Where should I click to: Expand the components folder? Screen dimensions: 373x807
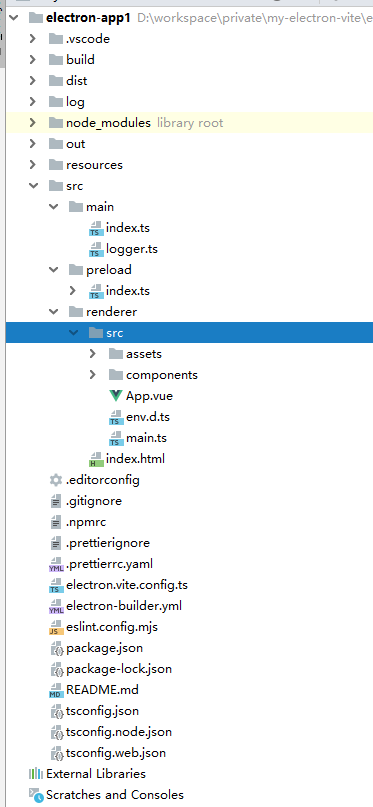pyautogui.click(x=93, y=375)
